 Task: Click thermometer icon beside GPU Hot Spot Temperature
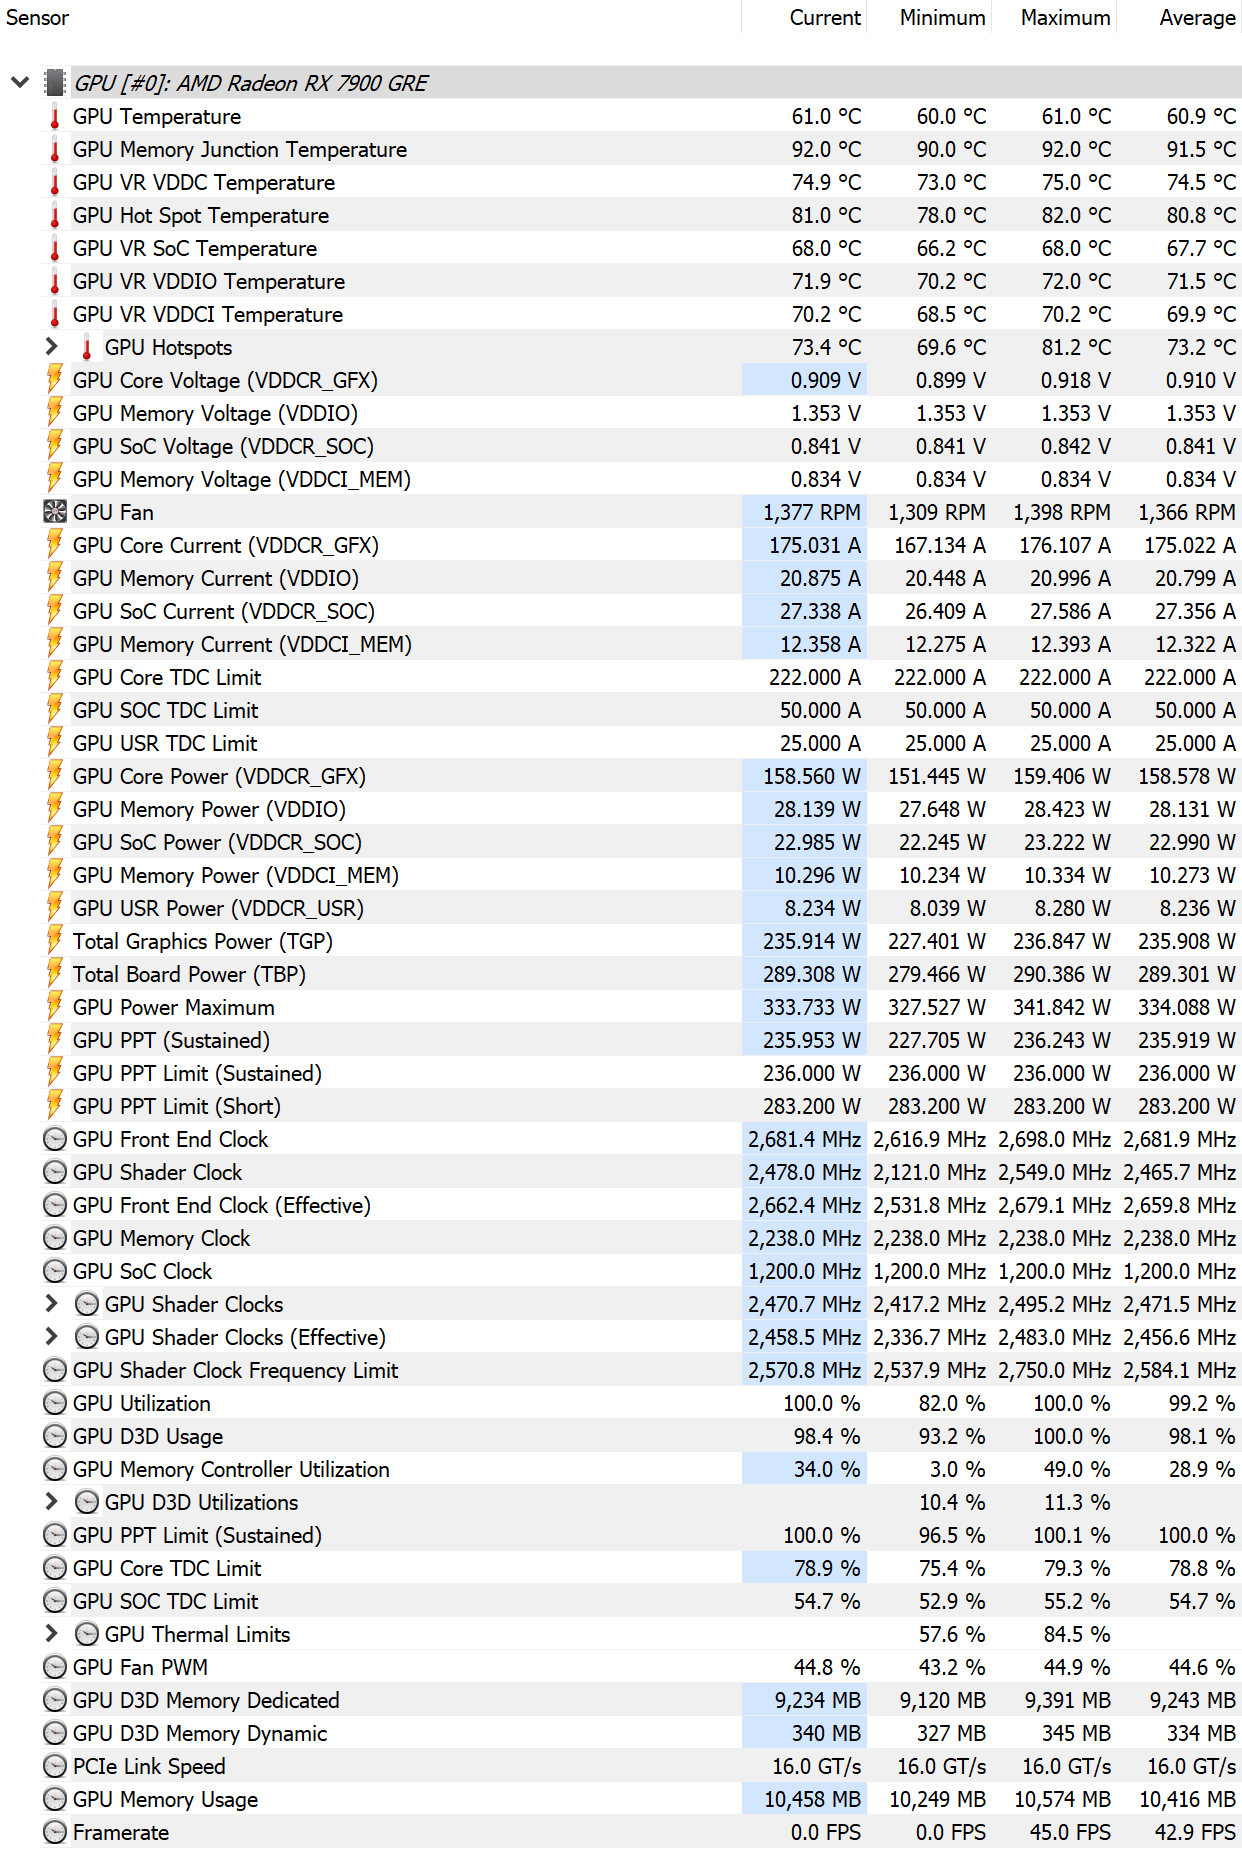[55, 216]
